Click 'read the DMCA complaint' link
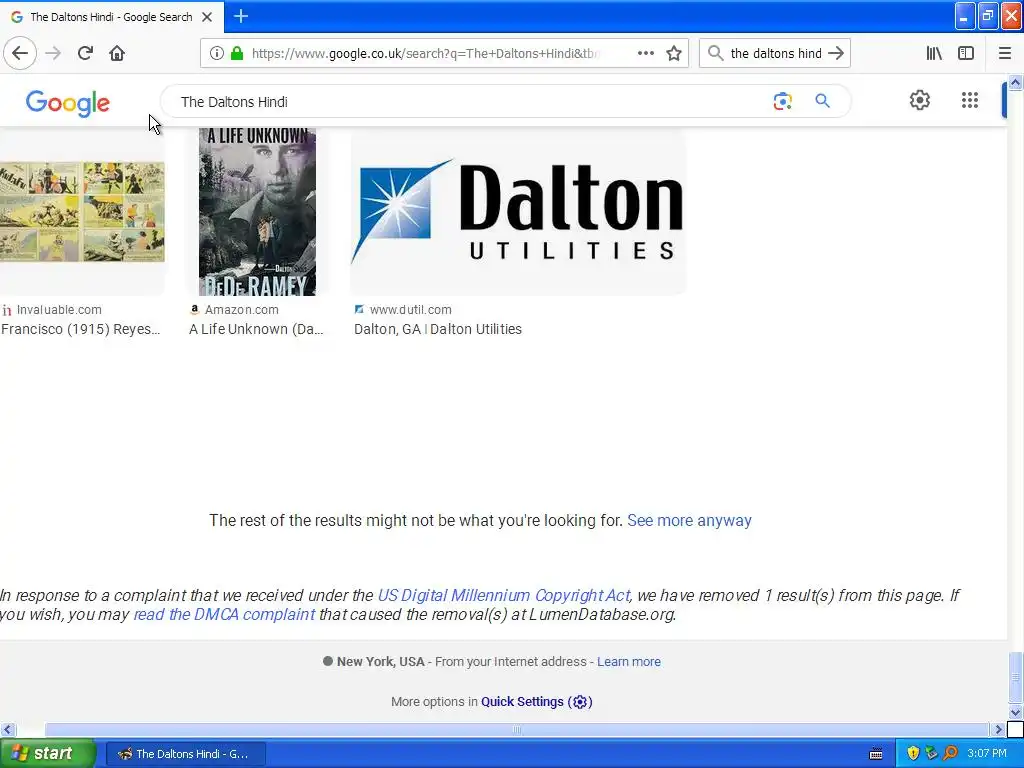The height and width of the screenshot is (768, 1024). tap(224, 615)
